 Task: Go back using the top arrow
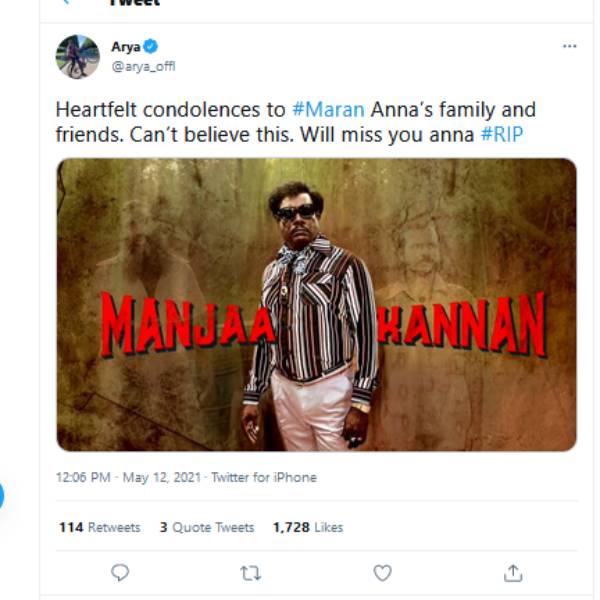[x=66, y=3]
